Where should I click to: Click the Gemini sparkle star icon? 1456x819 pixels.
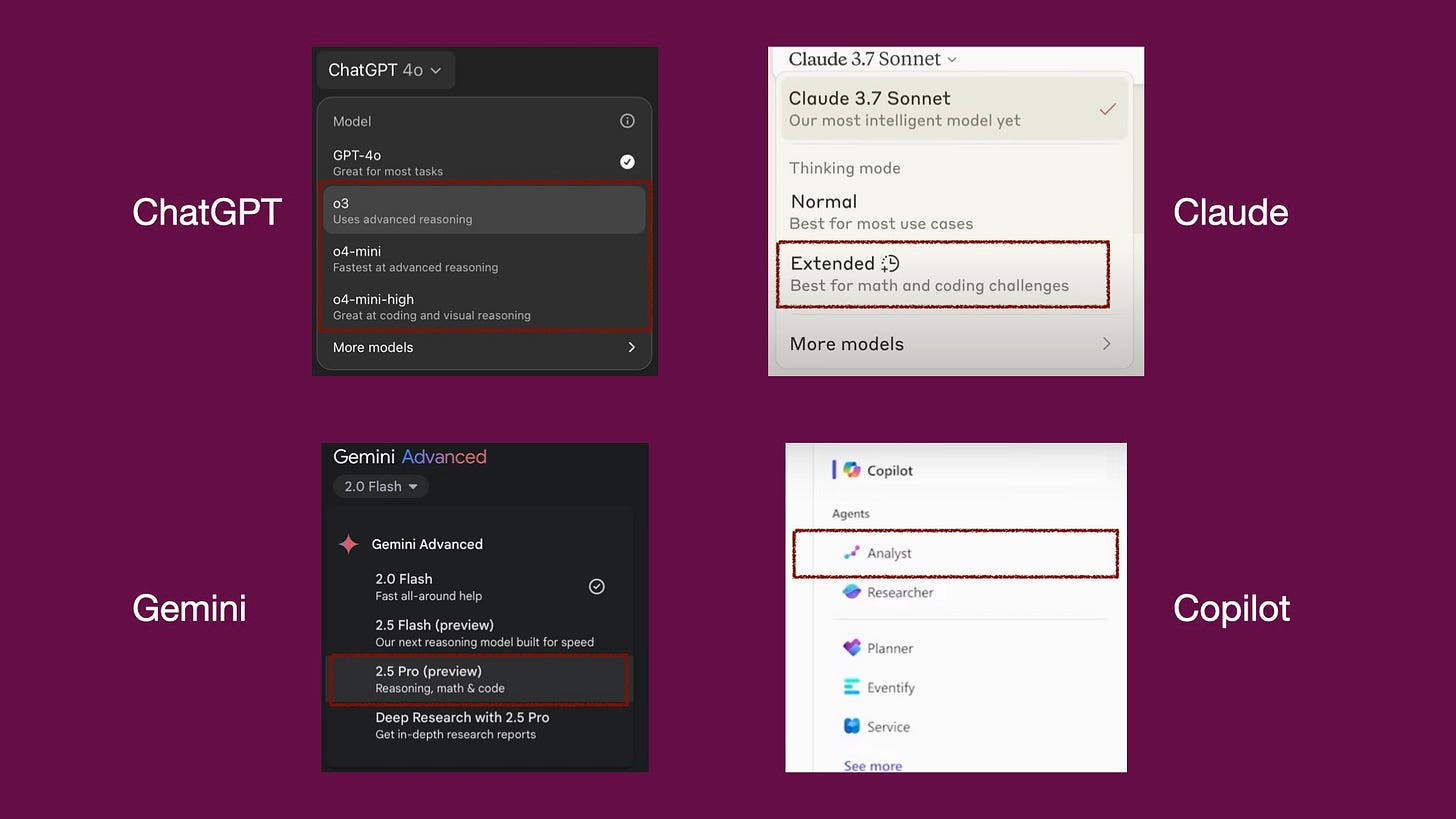(348, 544)
